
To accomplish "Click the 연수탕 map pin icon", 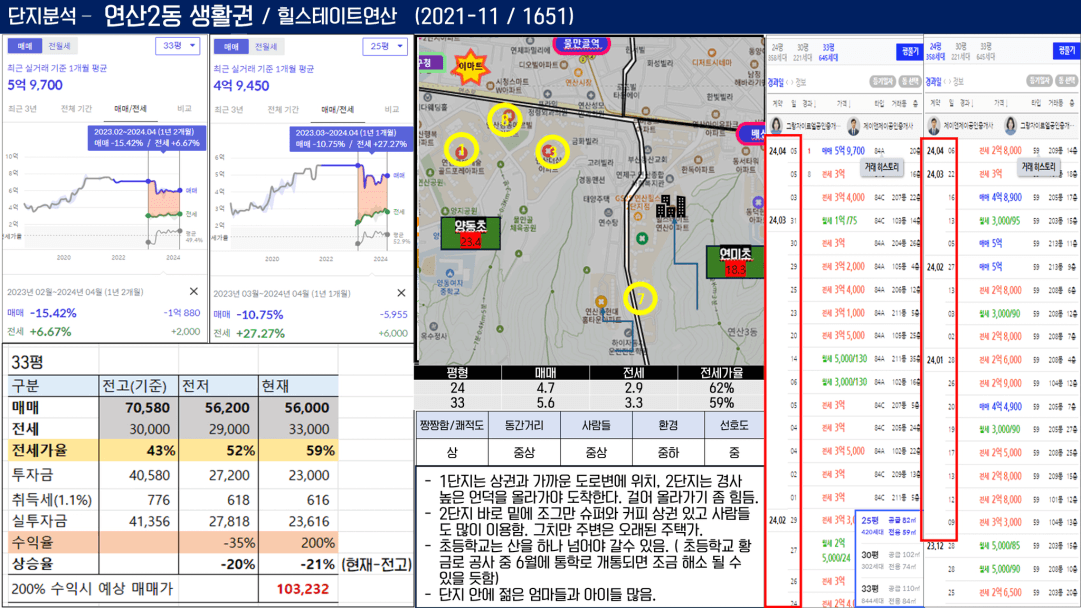I will [x=607, y=212].
